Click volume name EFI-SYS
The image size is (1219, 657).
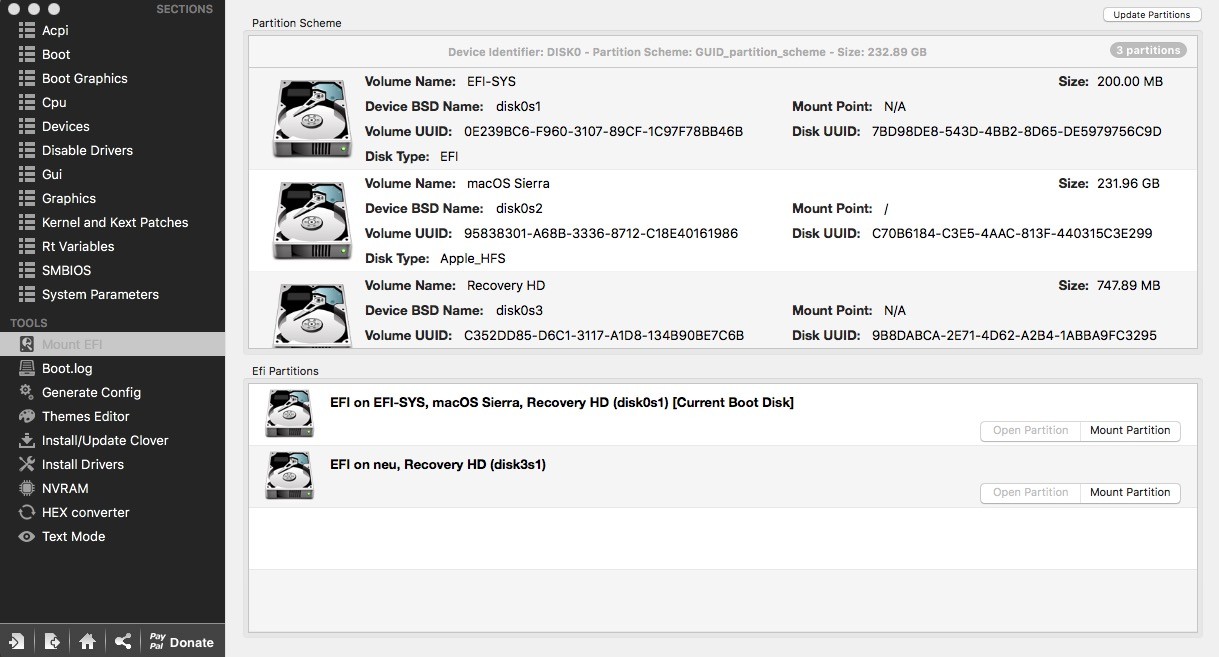coord(491,81)
